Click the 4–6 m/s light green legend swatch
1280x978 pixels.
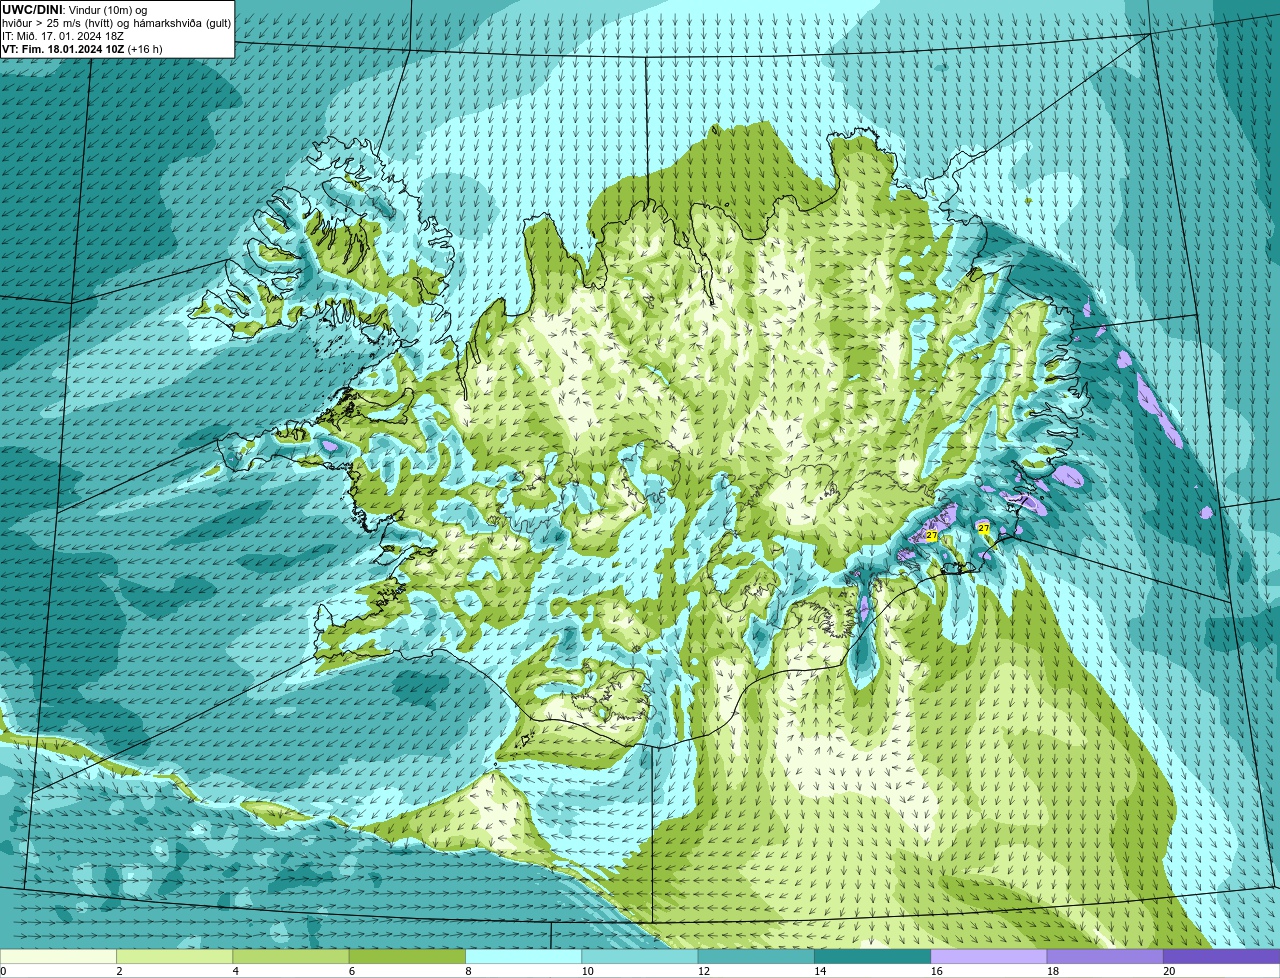291,956
